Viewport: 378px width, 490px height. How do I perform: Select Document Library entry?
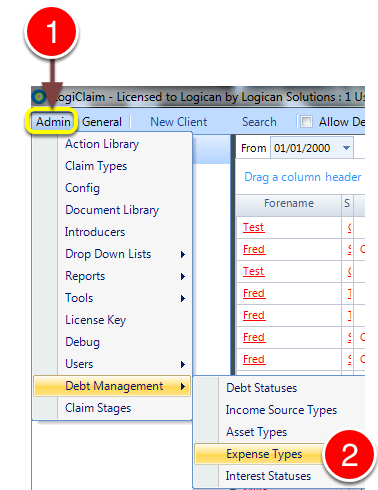[x=112, y=210]
